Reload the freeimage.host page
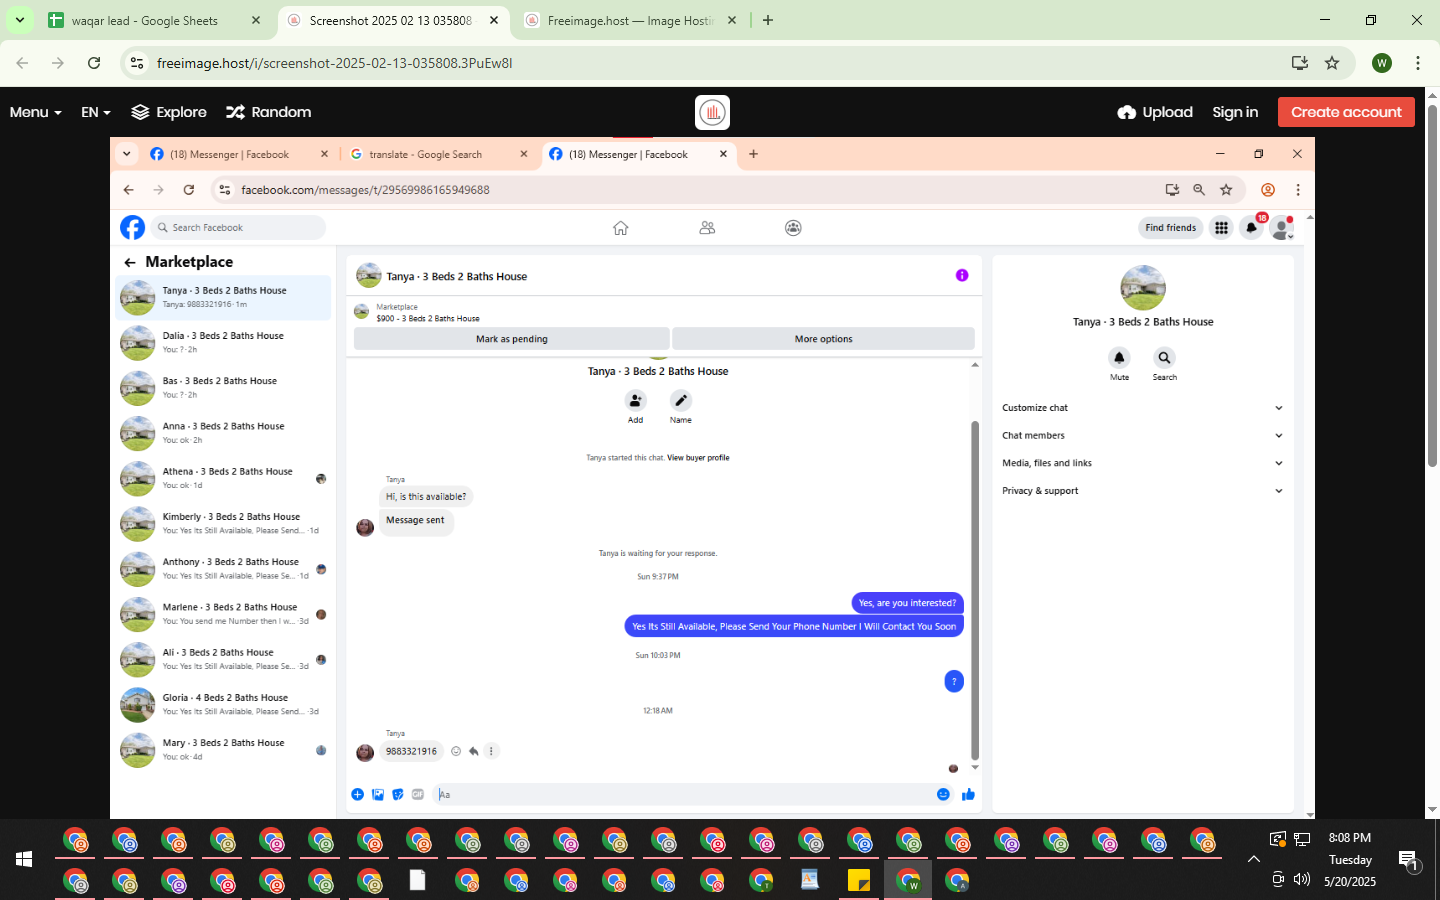This screenshot has height=900, width=1440. point(94,63)
